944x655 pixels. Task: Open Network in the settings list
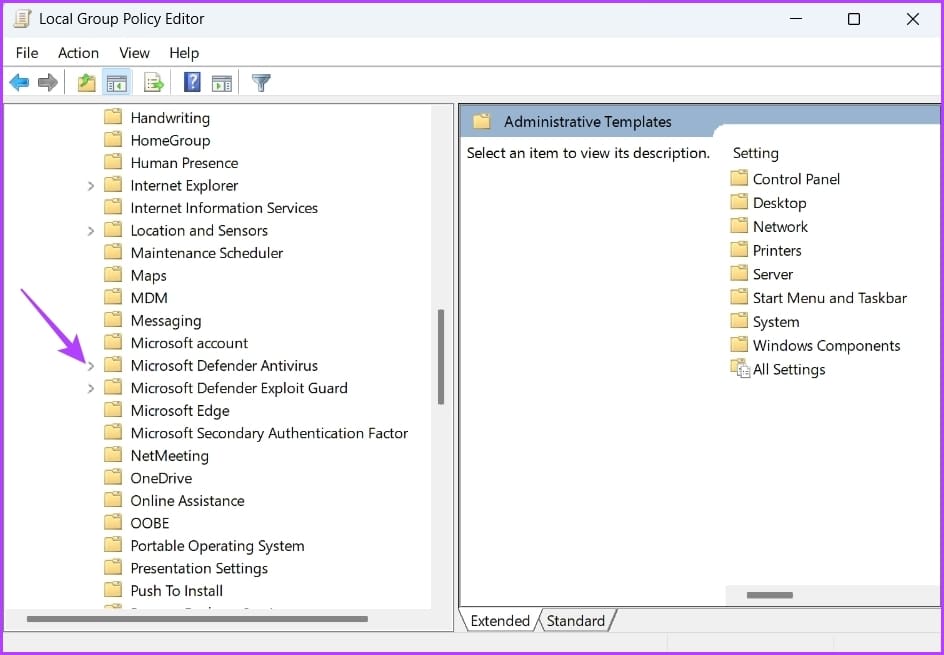pos(780,226)
